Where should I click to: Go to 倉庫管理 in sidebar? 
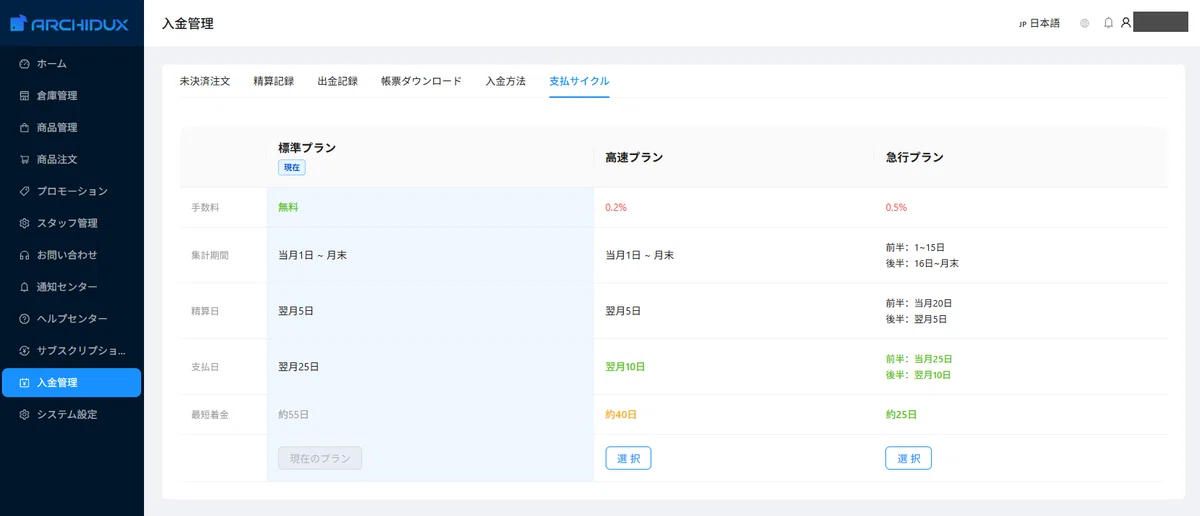coord(72,96)
